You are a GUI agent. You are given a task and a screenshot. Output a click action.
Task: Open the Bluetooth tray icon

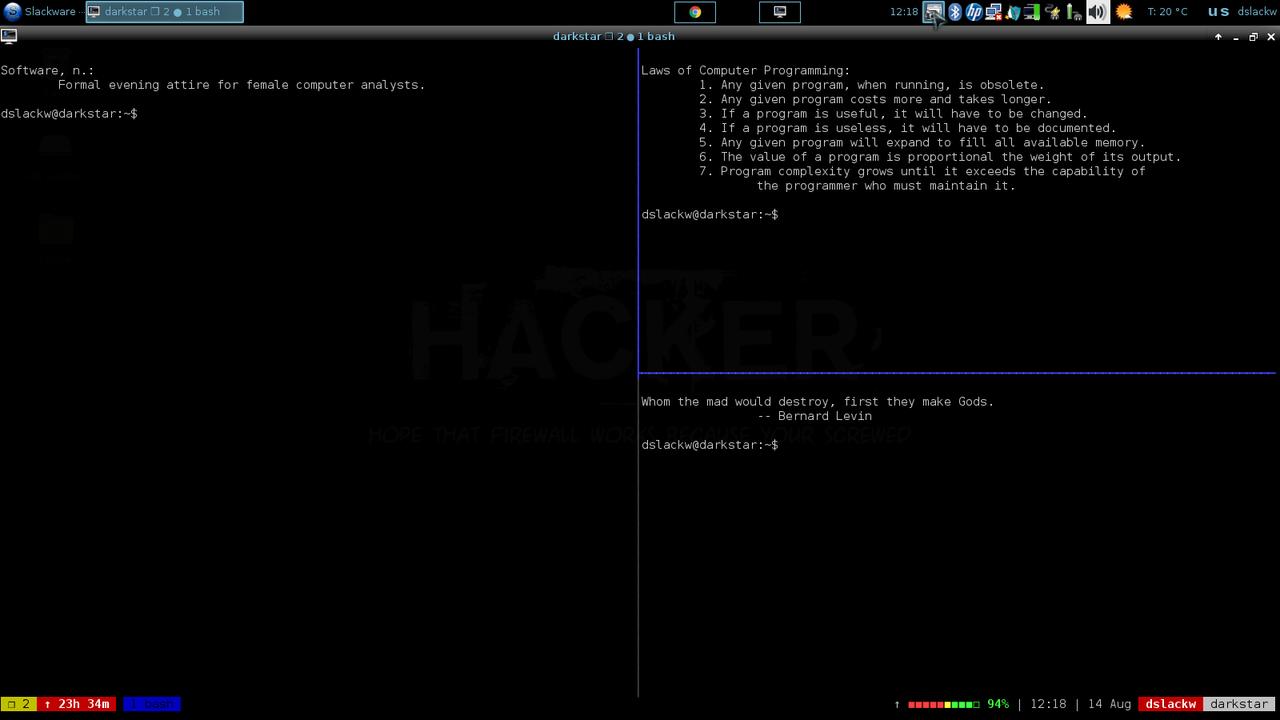[954, 12]
